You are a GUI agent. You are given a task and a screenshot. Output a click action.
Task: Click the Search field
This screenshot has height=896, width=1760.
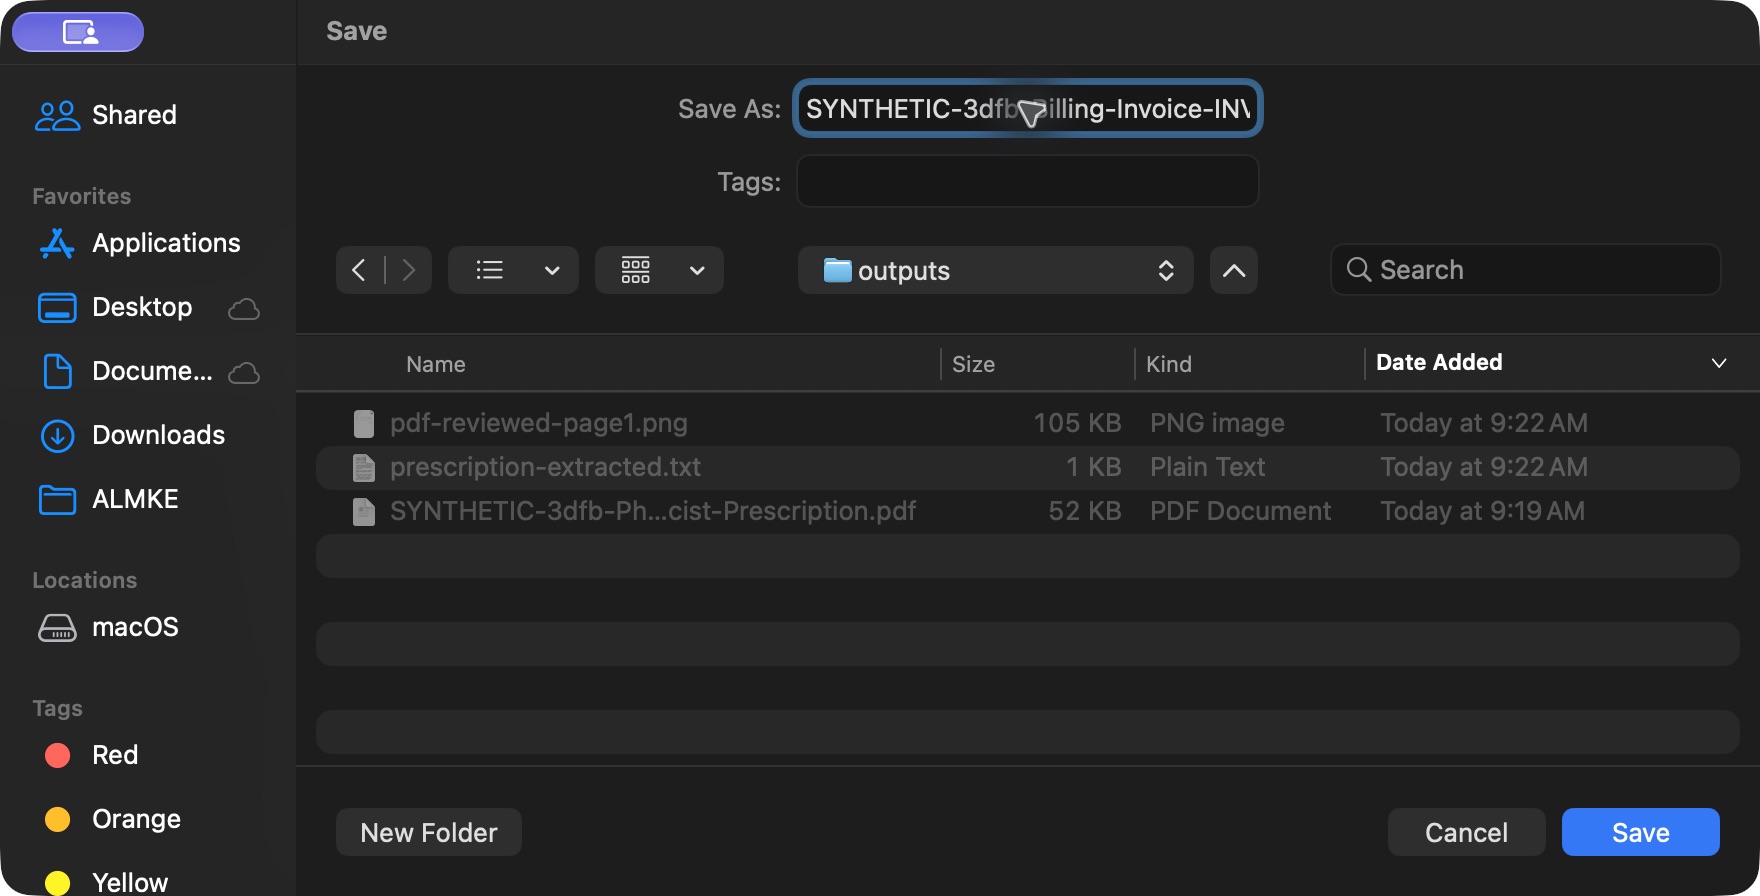click(x=1525, y=269)
